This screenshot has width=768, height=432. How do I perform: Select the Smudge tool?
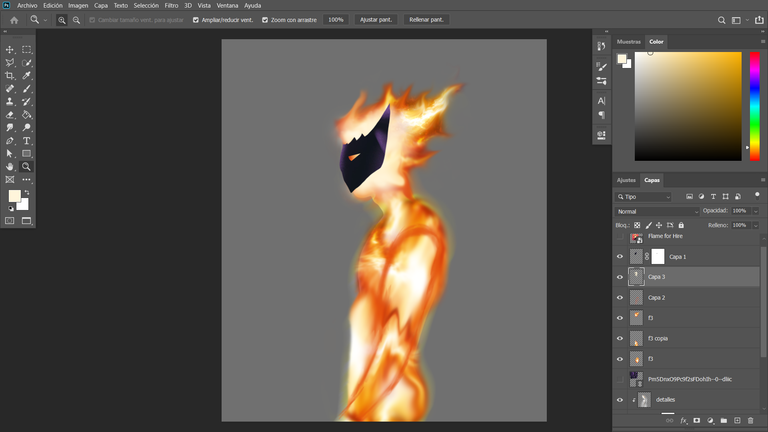(10, 127)
